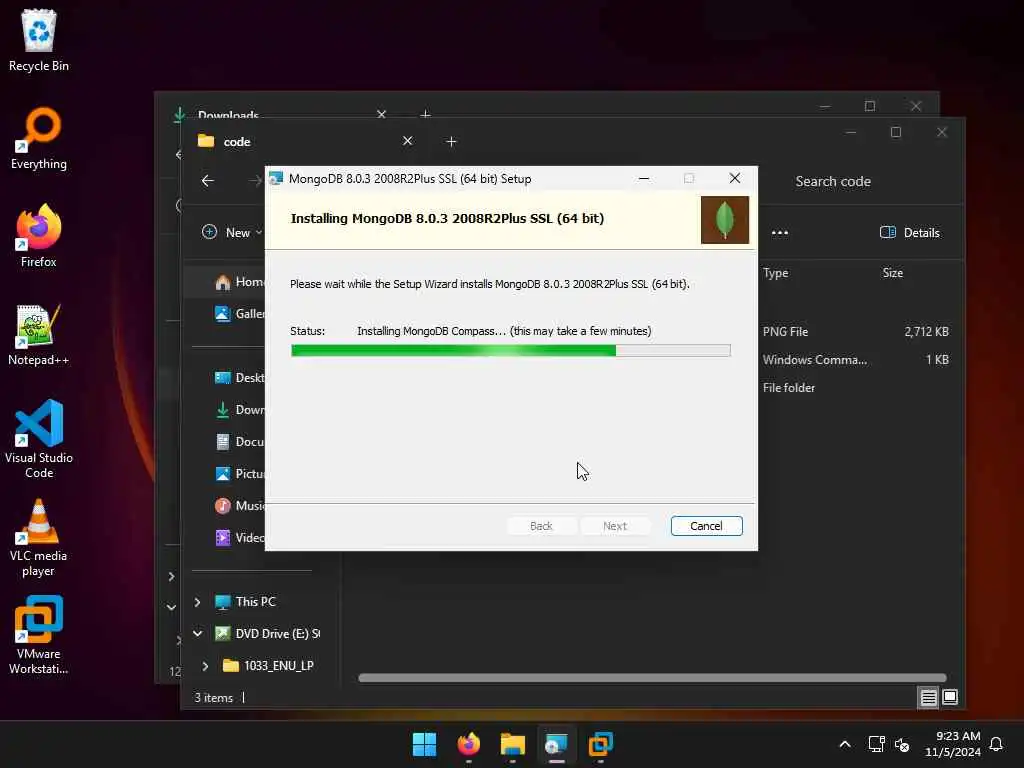Add a new tab next to the code tab
Viewport: 1024px width, 768px height.
(451, 142)
